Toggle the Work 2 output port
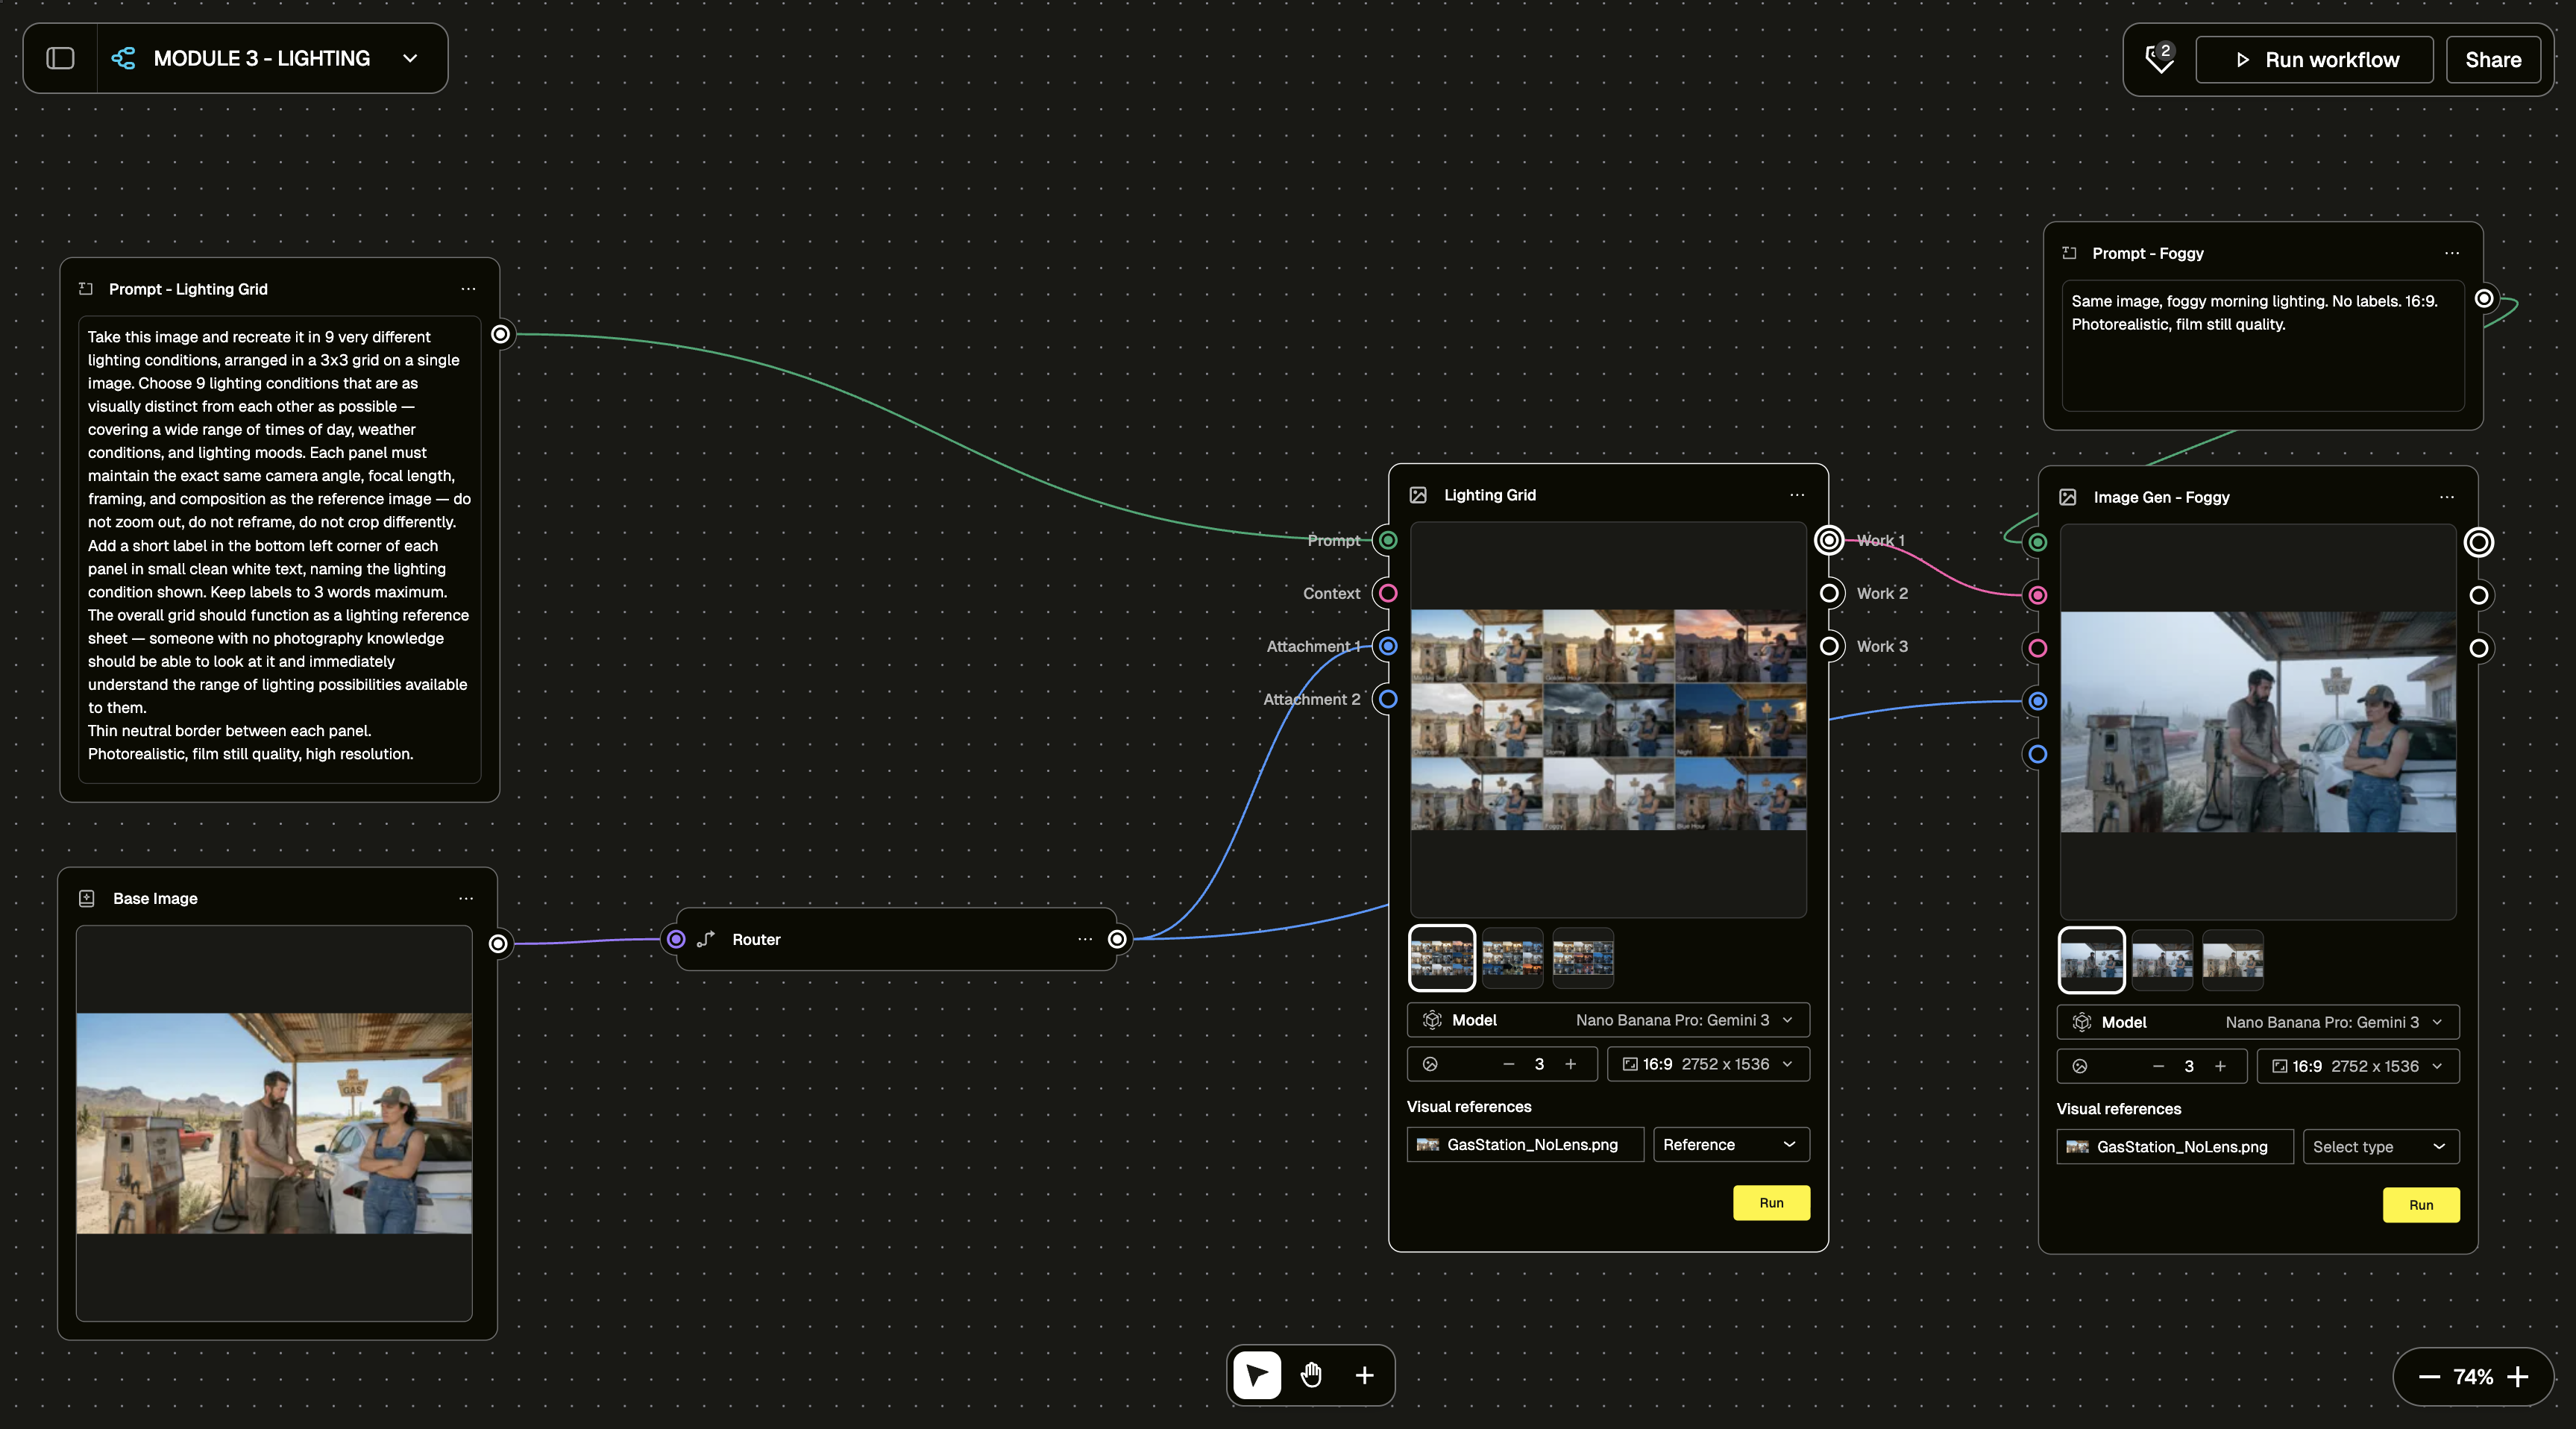 coord(1829,593)
